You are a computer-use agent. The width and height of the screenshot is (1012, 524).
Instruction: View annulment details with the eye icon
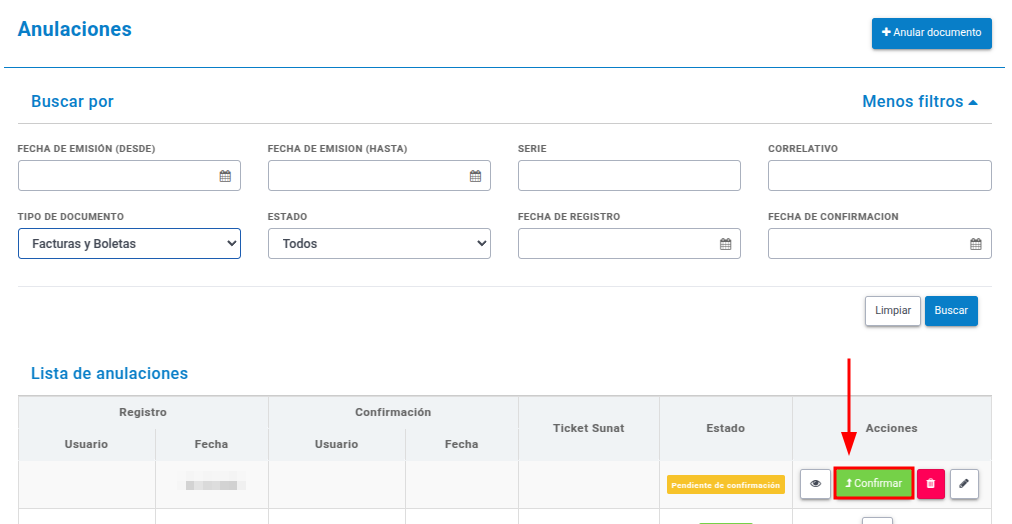tap(815, 484)
